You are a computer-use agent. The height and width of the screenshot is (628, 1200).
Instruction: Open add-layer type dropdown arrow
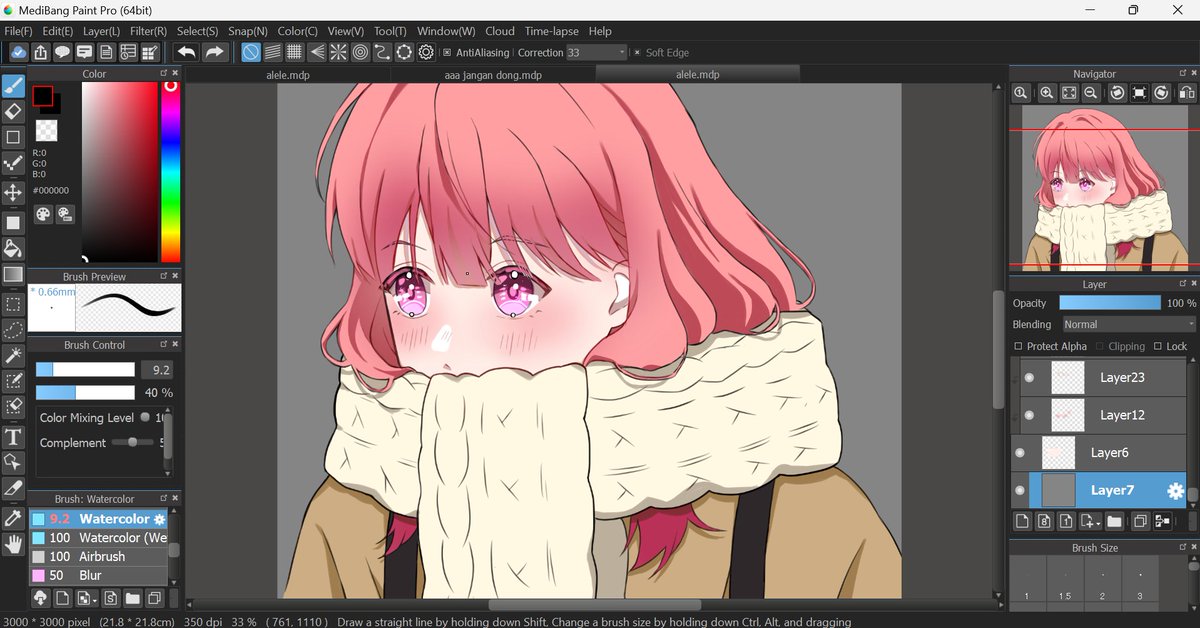tap(1098, 523)
